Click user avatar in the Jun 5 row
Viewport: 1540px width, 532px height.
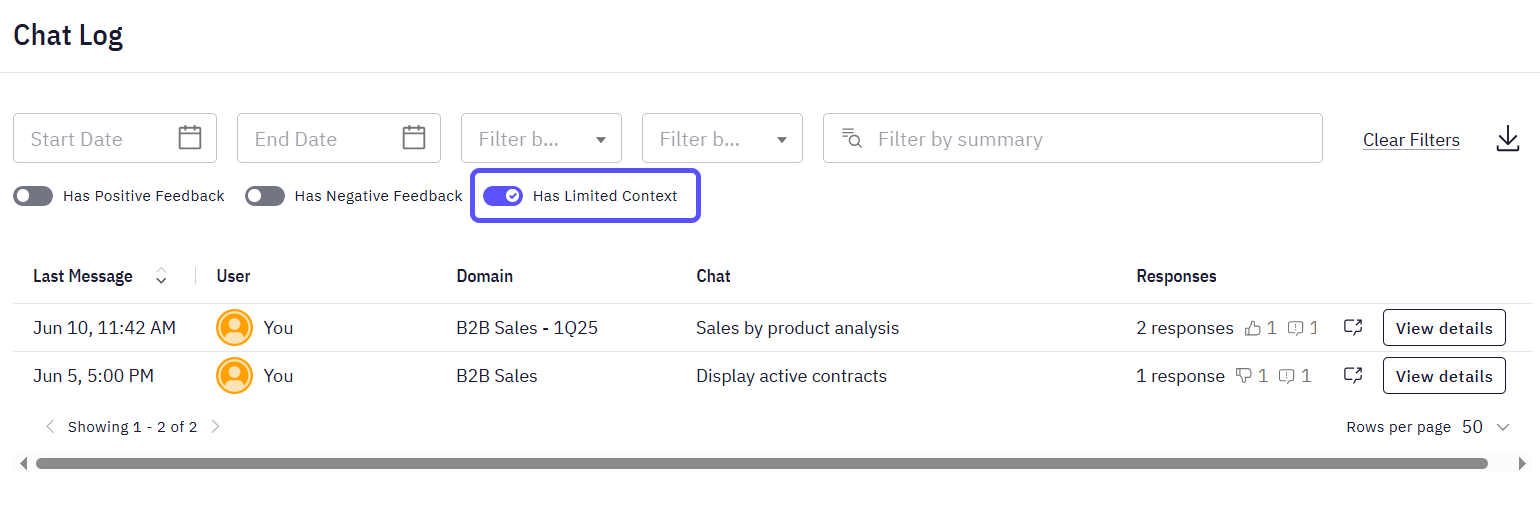(234, 375)
